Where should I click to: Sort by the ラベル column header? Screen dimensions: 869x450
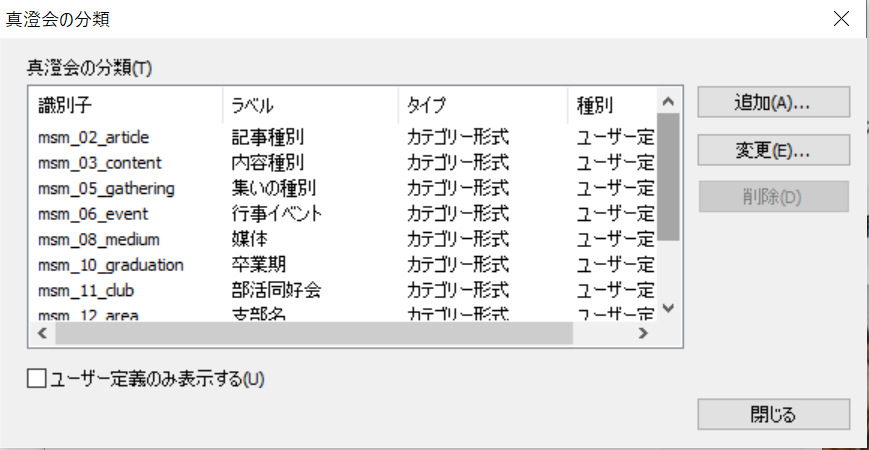point(310,105)
